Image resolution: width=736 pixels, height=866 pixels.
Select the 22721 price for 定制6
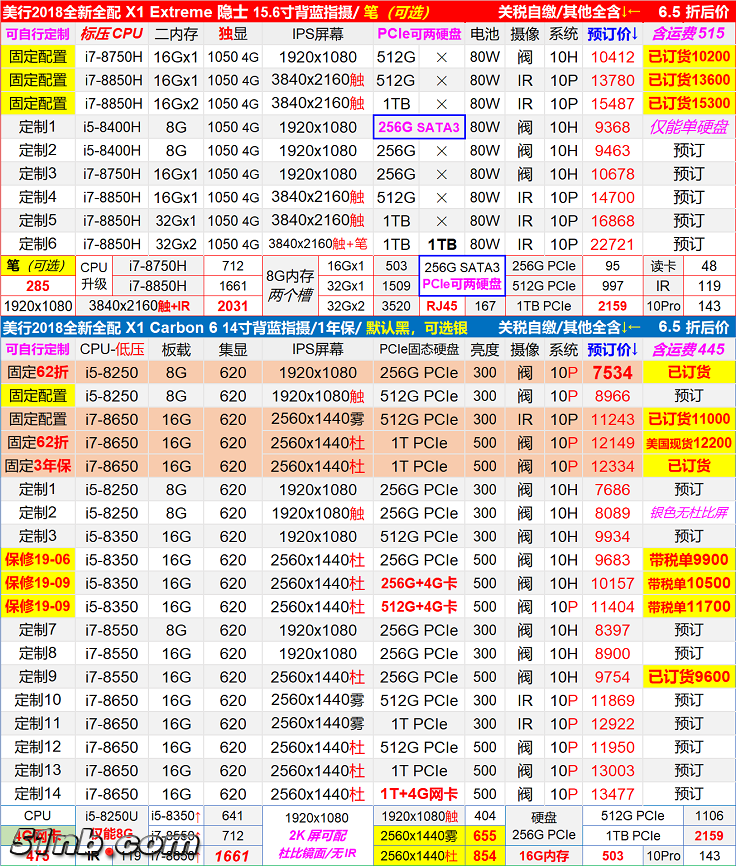click(x=612, y=244)
